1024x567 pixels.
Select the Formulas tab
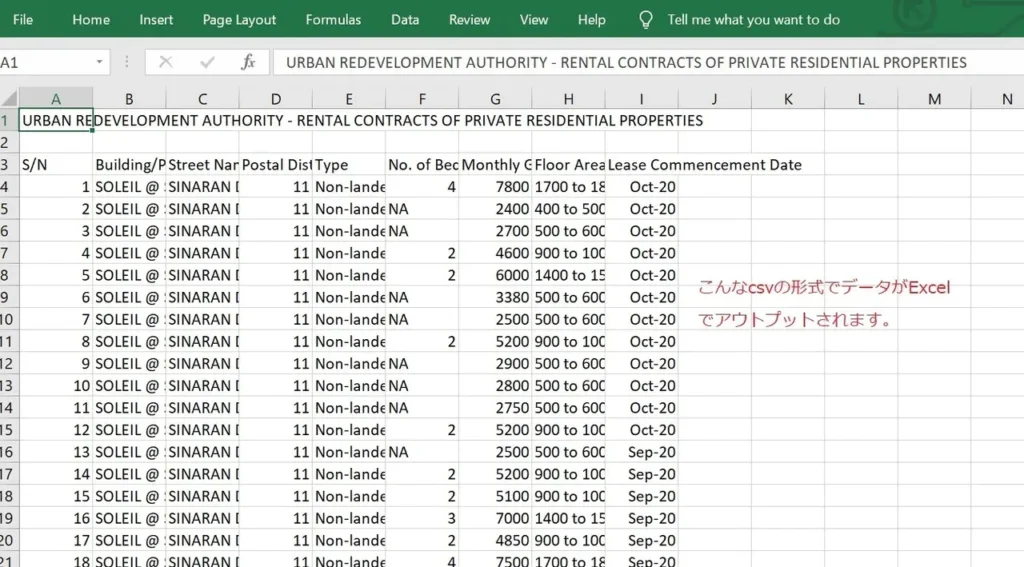coord(333,20)
